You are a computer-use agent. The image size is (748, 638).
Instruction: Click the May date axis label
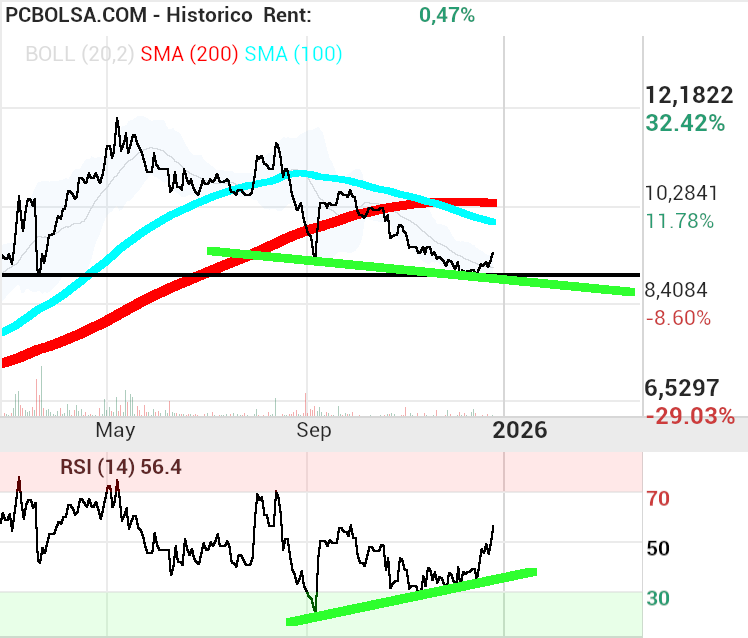115,430
